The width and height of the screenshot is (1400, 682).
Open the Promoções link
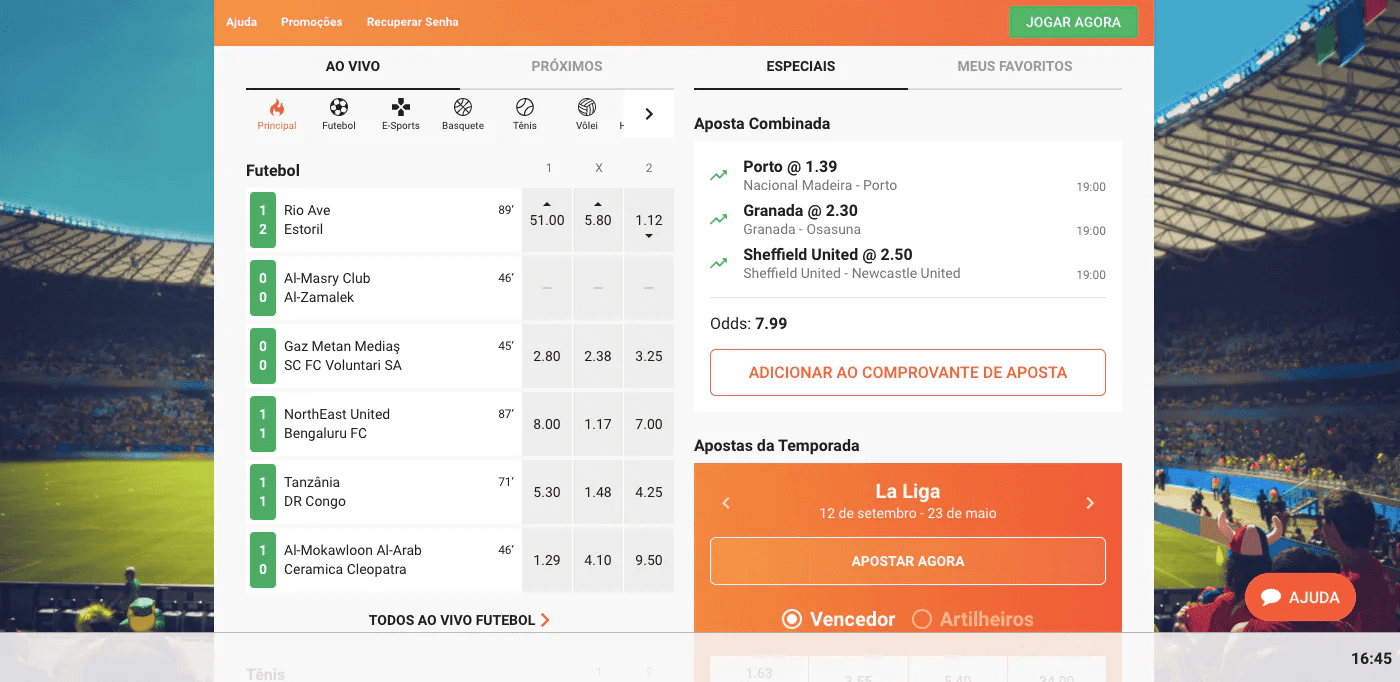311,22
